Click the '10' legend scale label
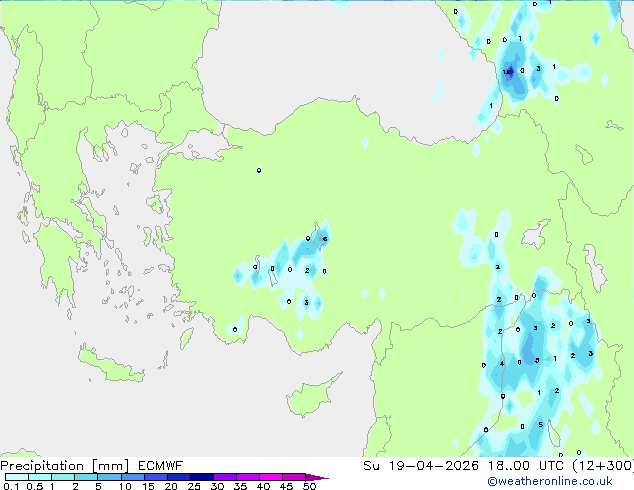Viewport: 634px width, 490px height. (x=125, y=486)
